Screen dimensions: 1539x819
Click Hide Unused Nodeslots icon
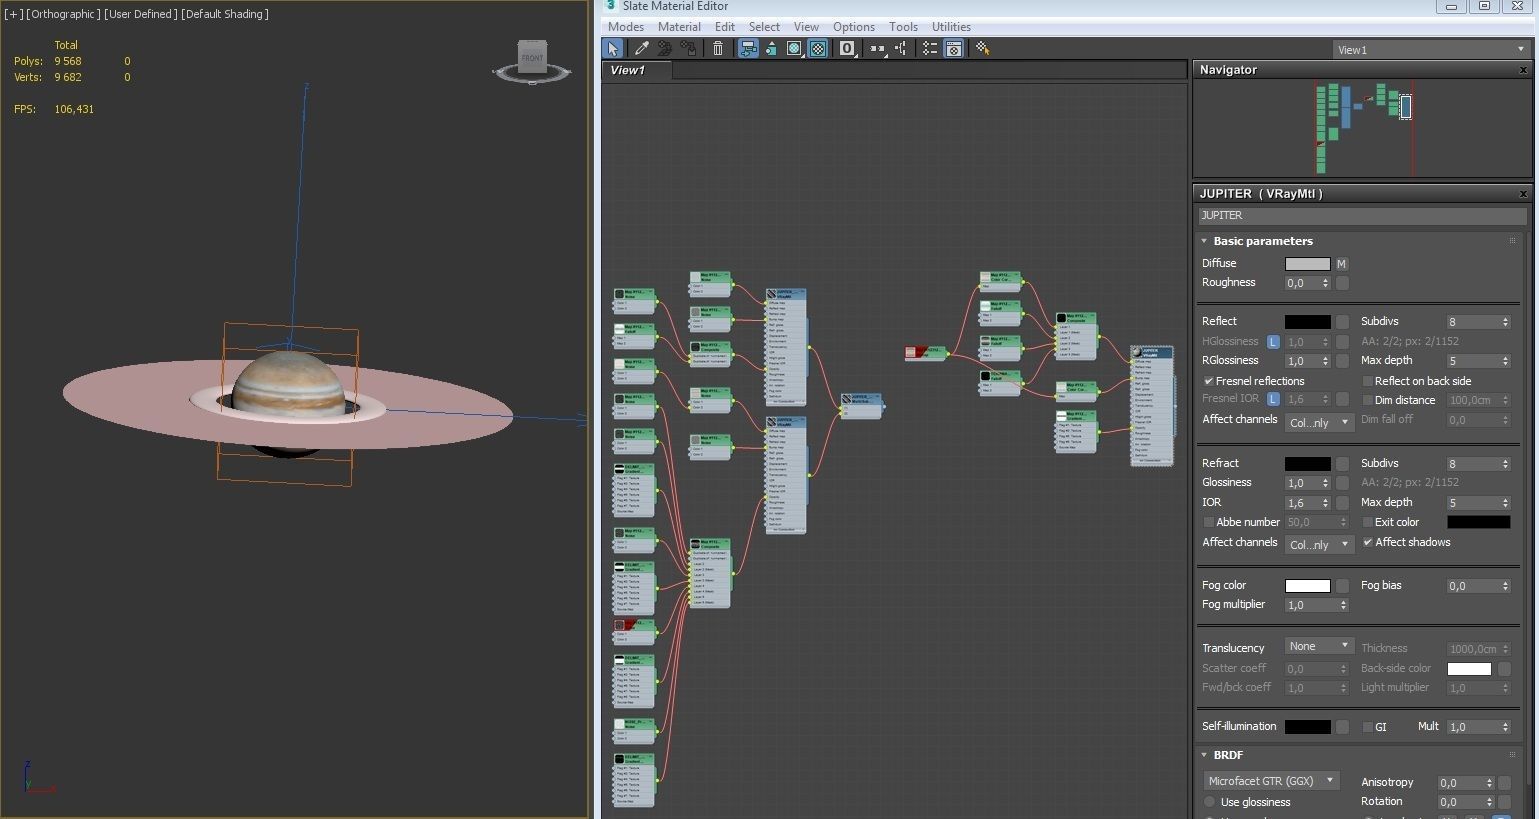771,48
